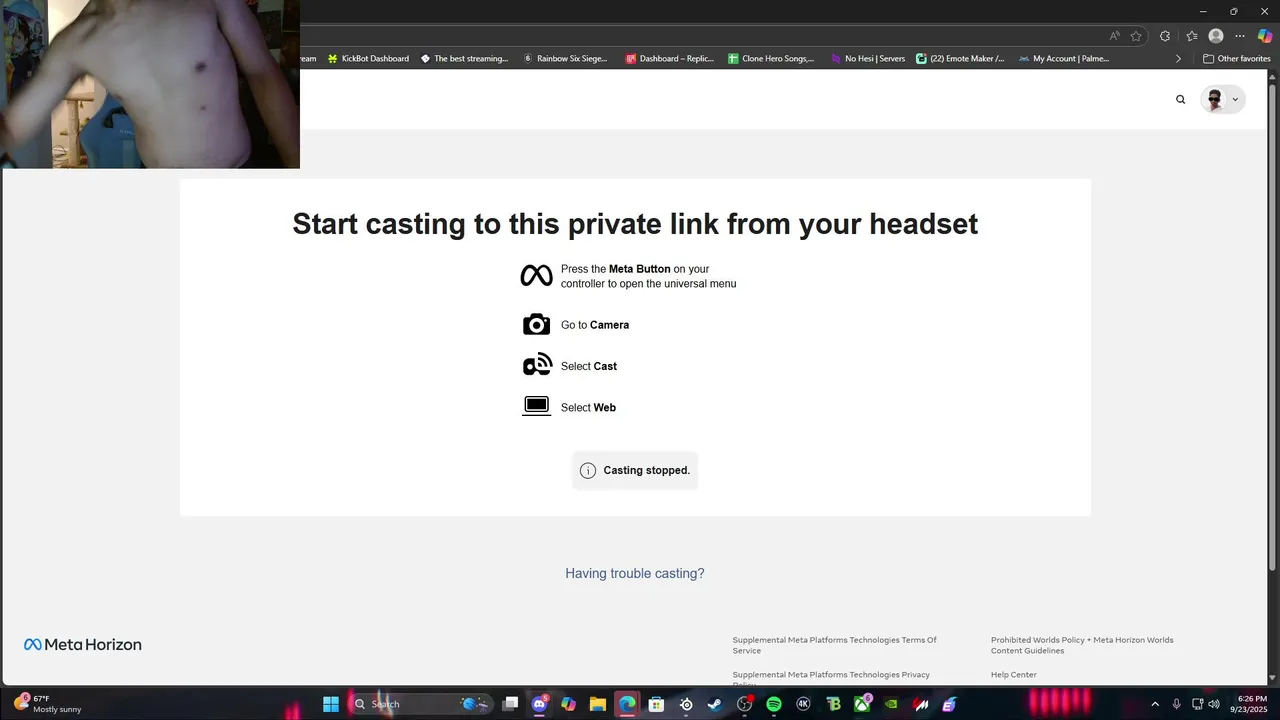Open browser Extensions icon
This screenshot has width=1280, height=720.
point(1165,36)
